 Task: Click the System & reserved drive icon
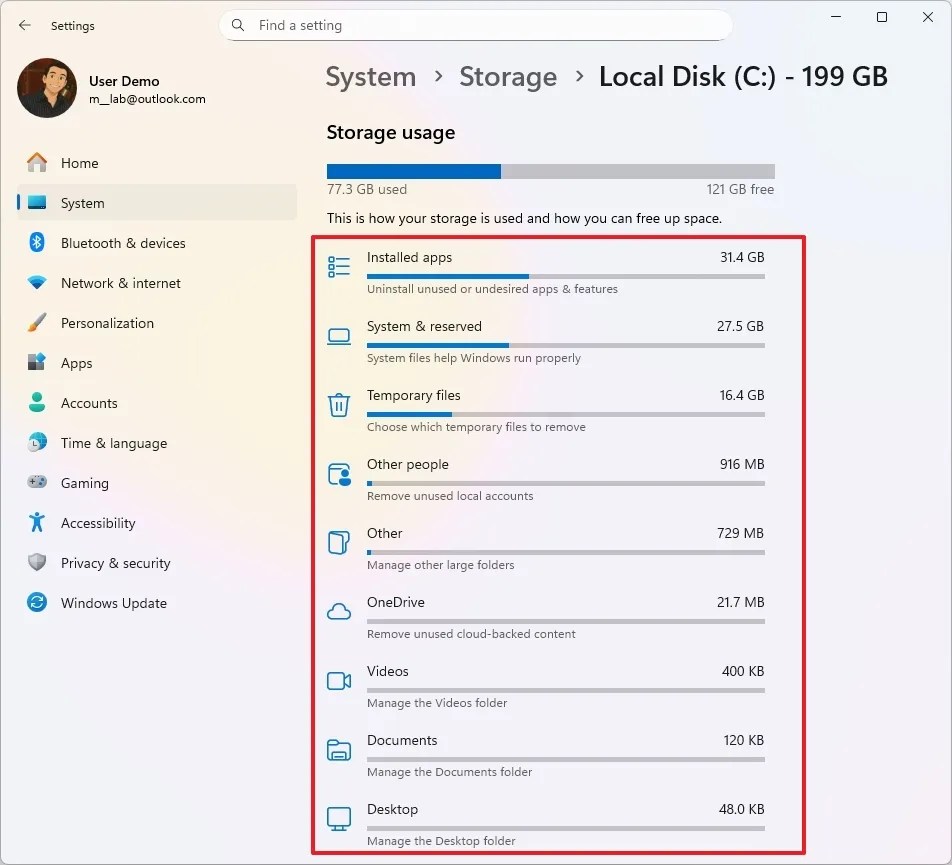pos(338,334)
